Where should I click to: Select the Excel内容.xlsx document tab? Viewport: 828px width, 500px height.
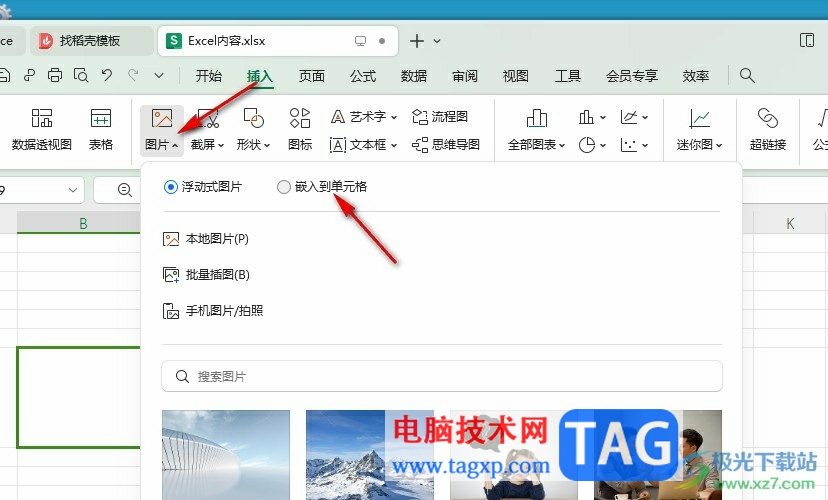point(277,41)
